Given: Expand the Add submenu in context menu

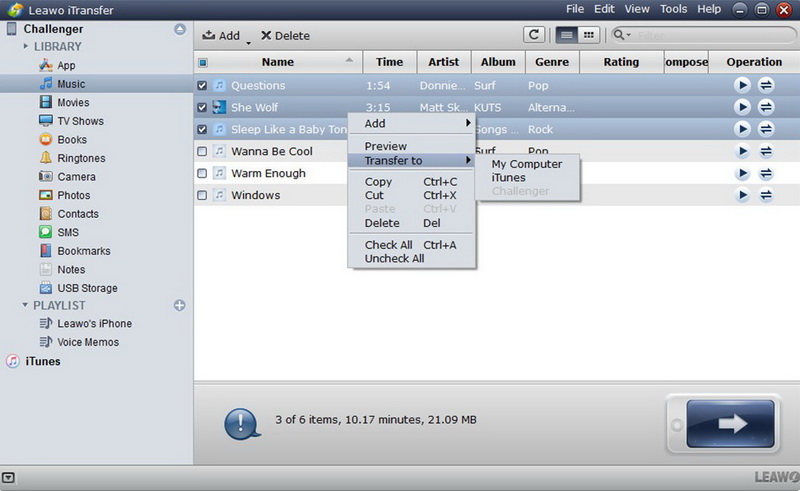Looking at the screenshot, I should [x=411, y=124].
